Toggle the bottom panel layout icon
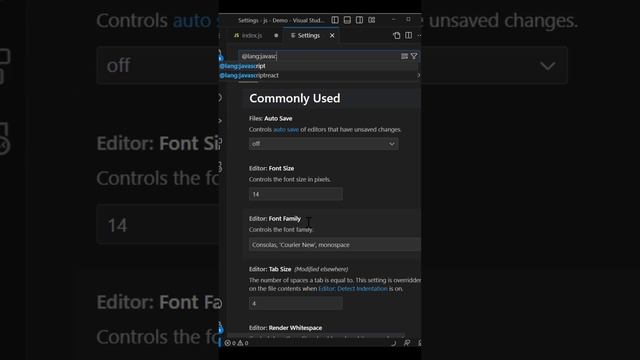 [x=347, y=20]
